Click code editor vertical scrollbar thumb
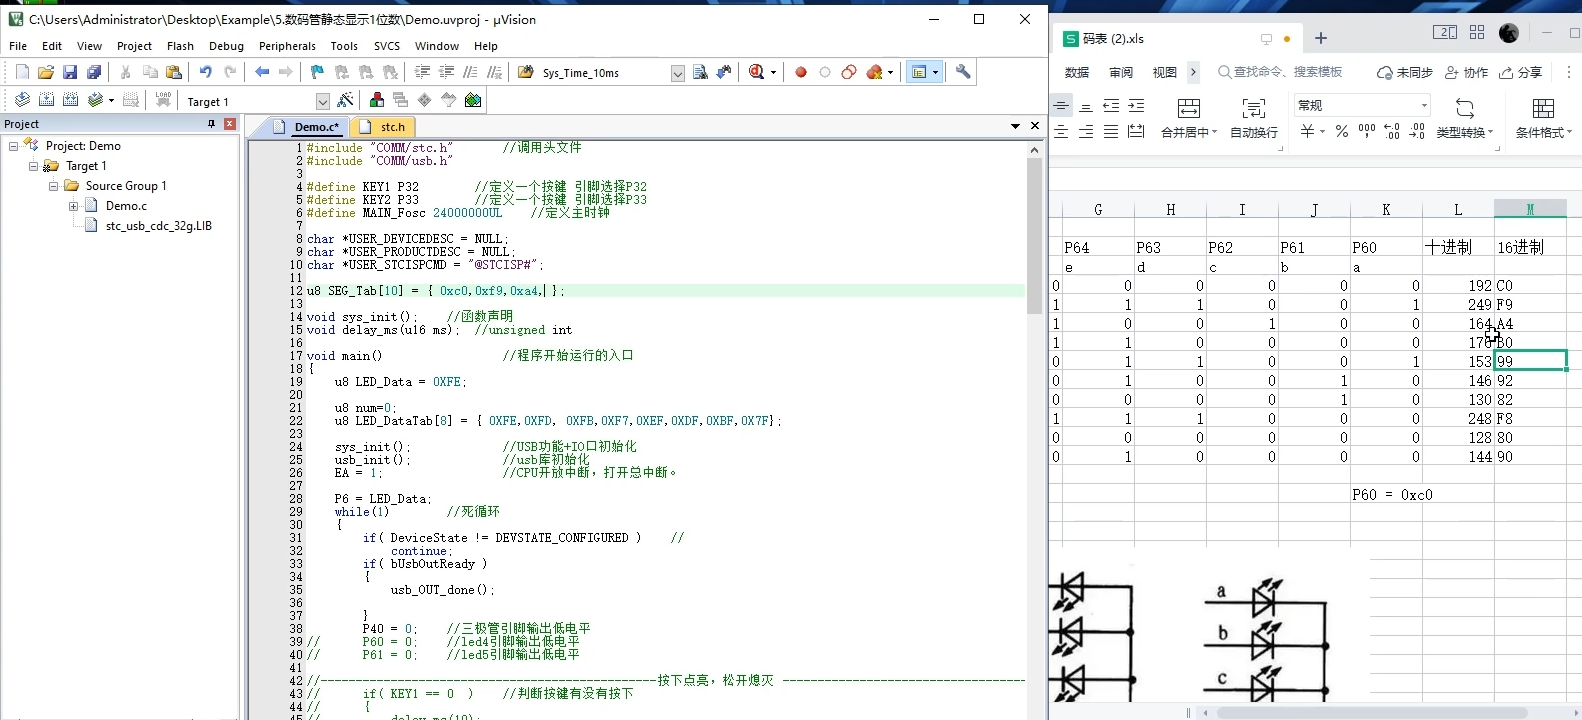This screenshot has width=1582, height=720. tap(1035, 234)
